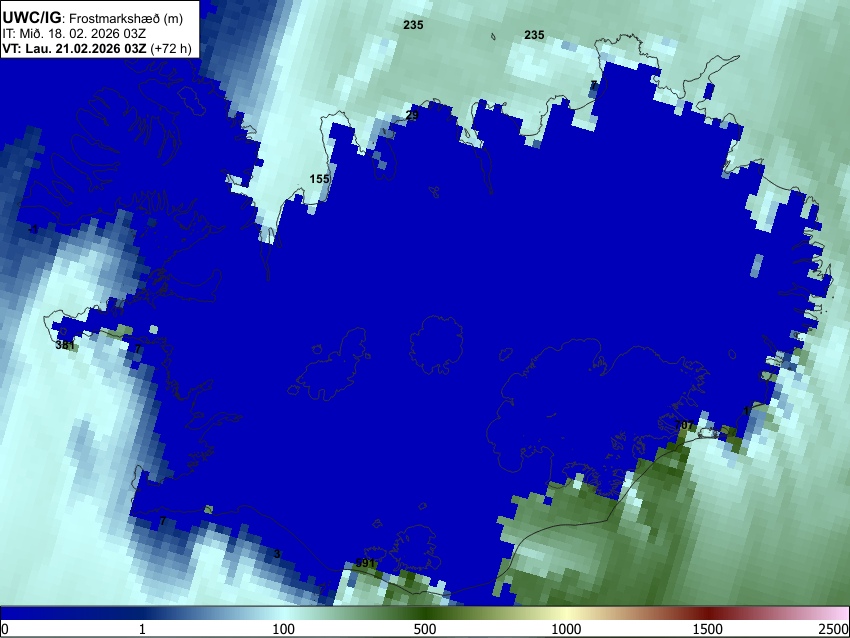Select the legend tick label 1

[x=142, y=629]
